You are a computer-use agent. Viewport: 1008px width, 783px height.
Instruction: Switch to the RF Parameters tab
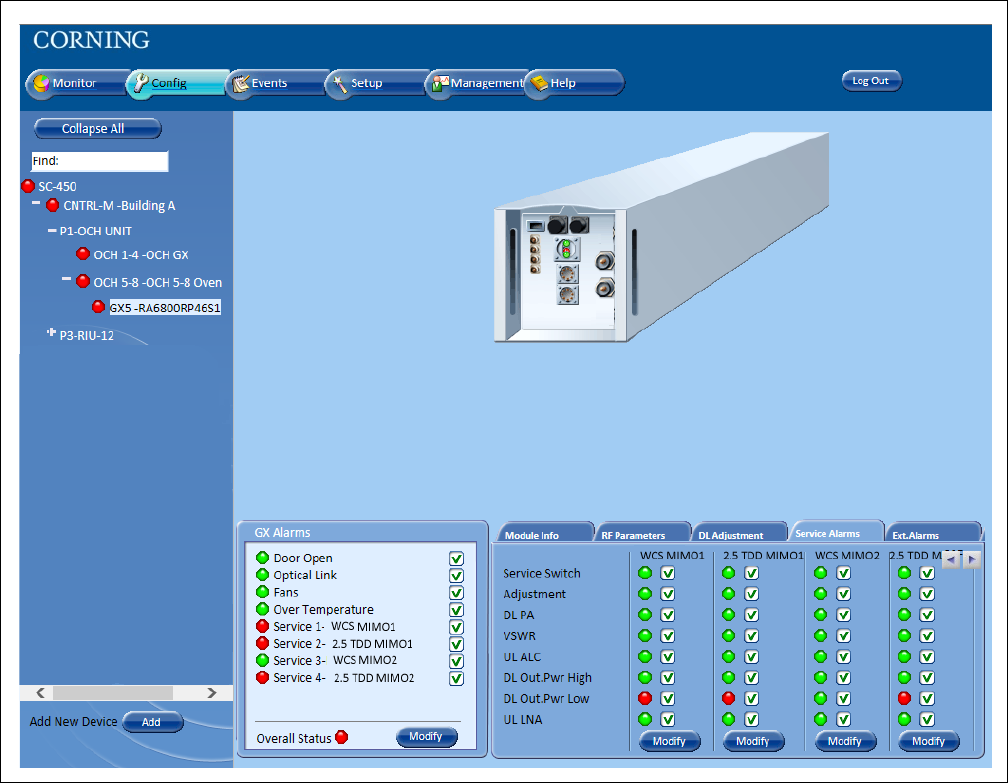click(642, 534)
